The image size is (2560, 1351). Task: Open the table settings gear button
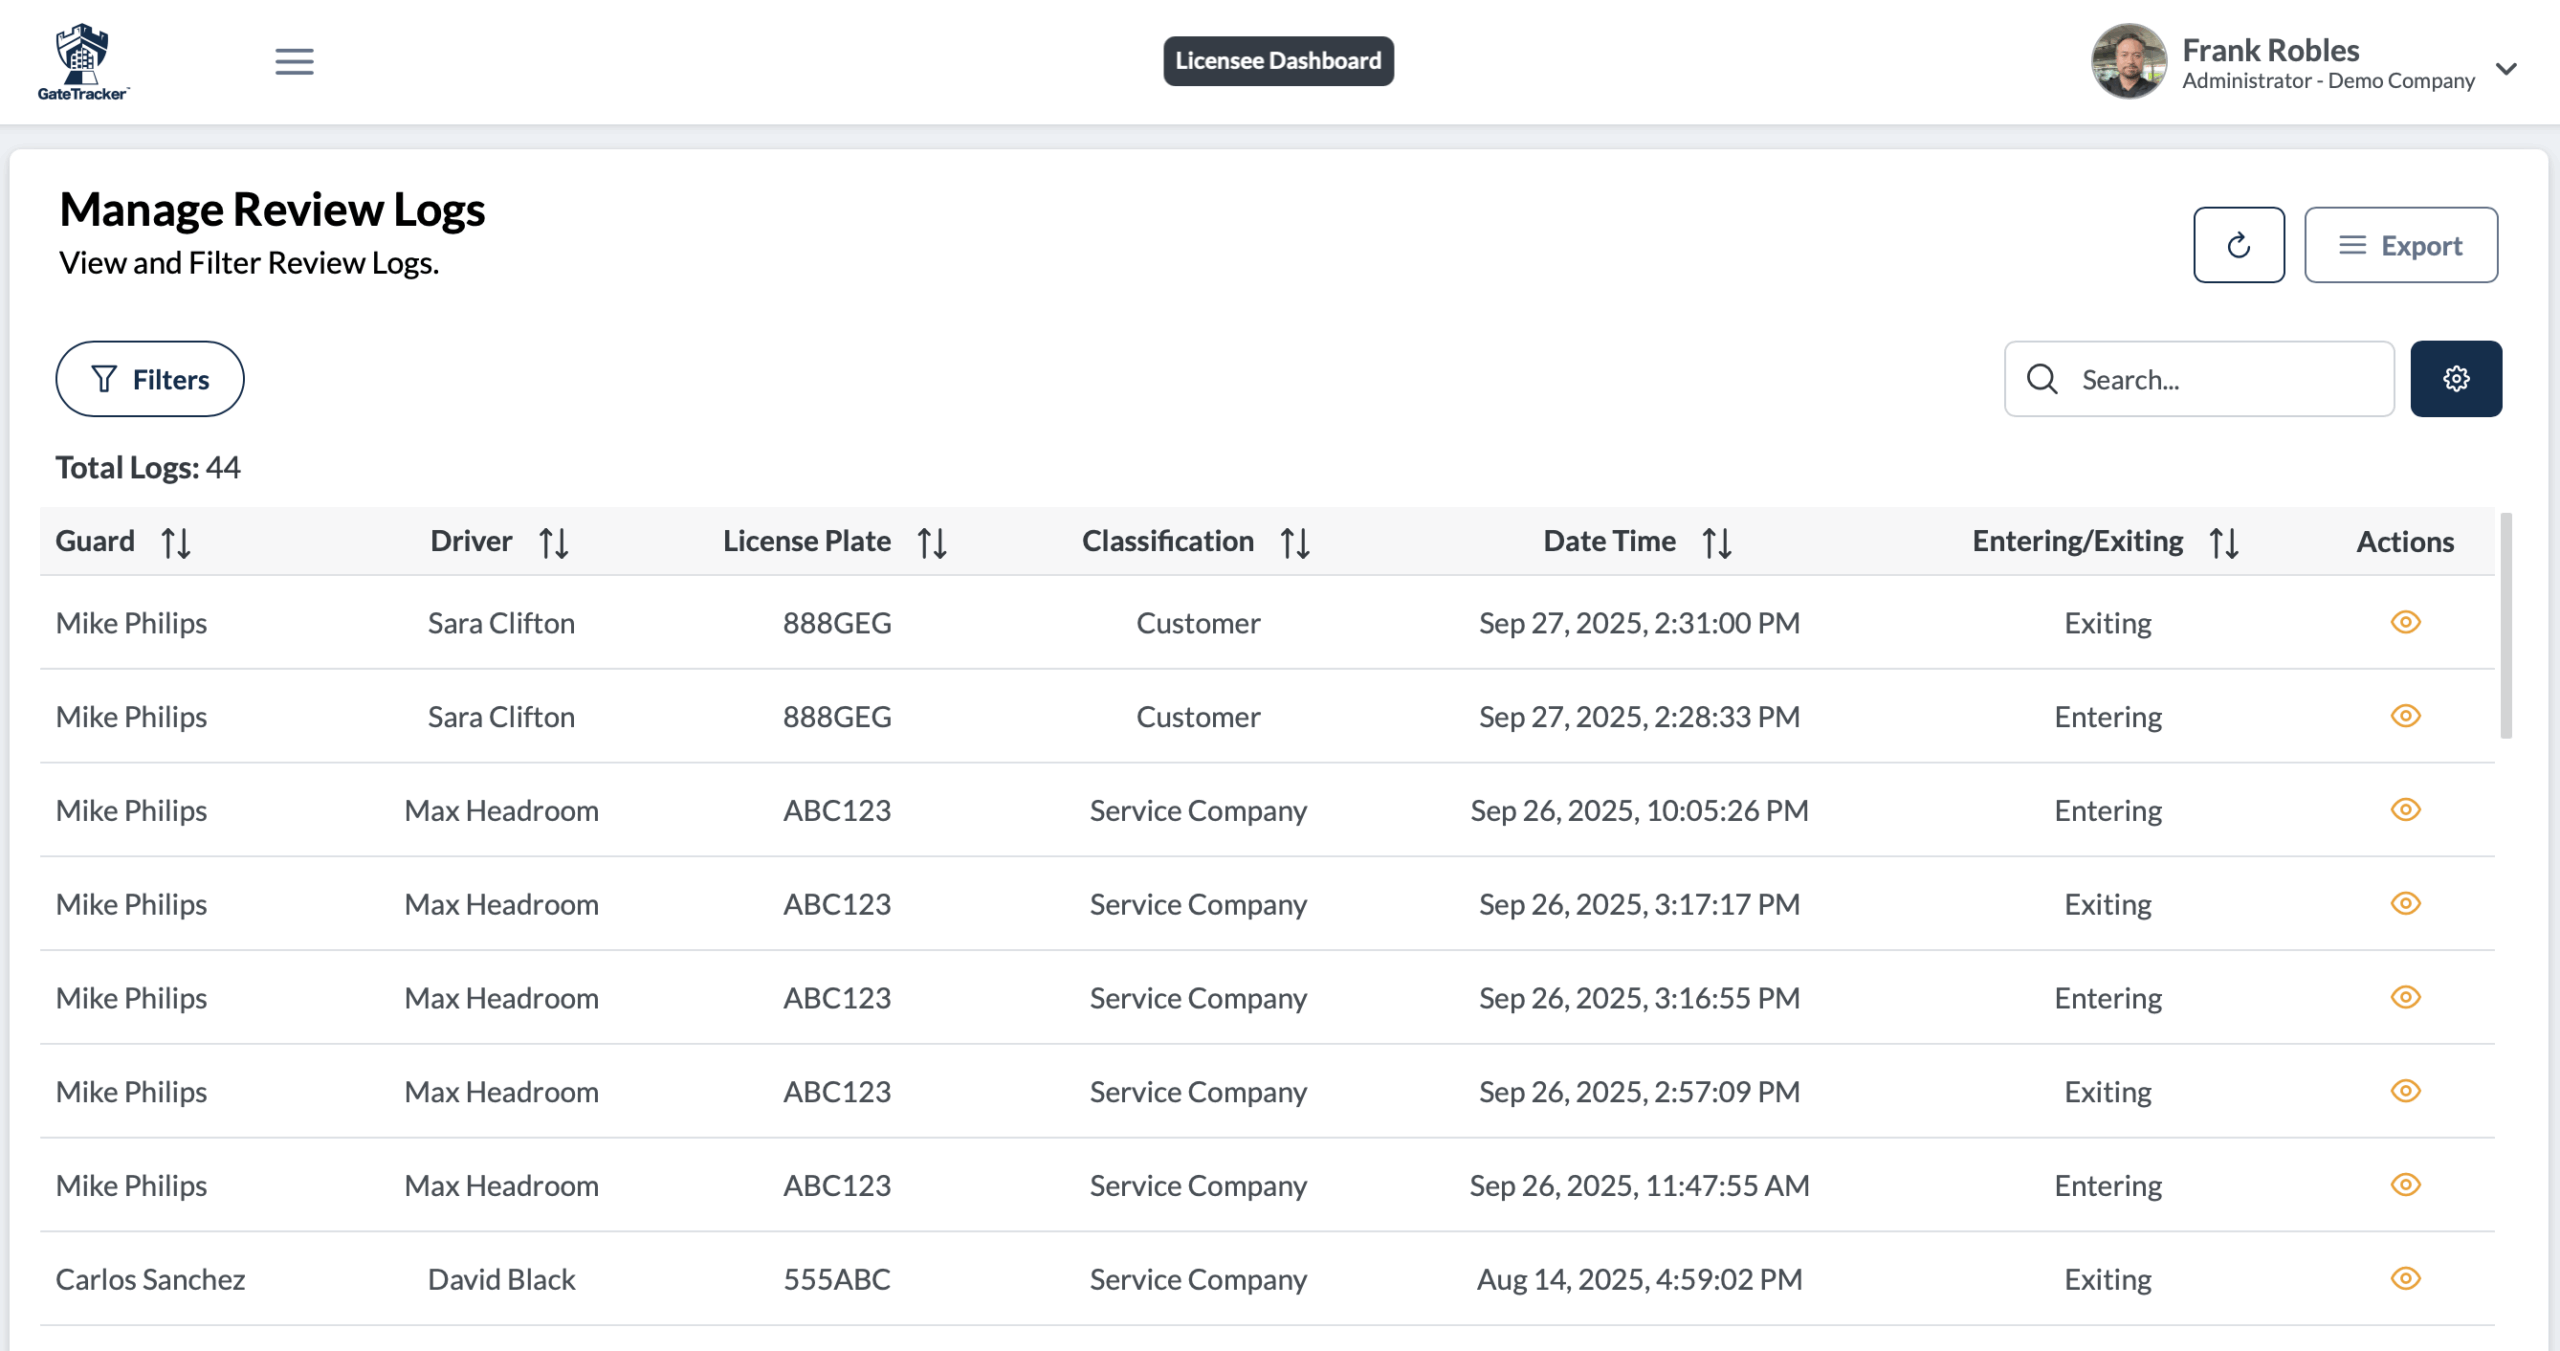(2455, 379)
